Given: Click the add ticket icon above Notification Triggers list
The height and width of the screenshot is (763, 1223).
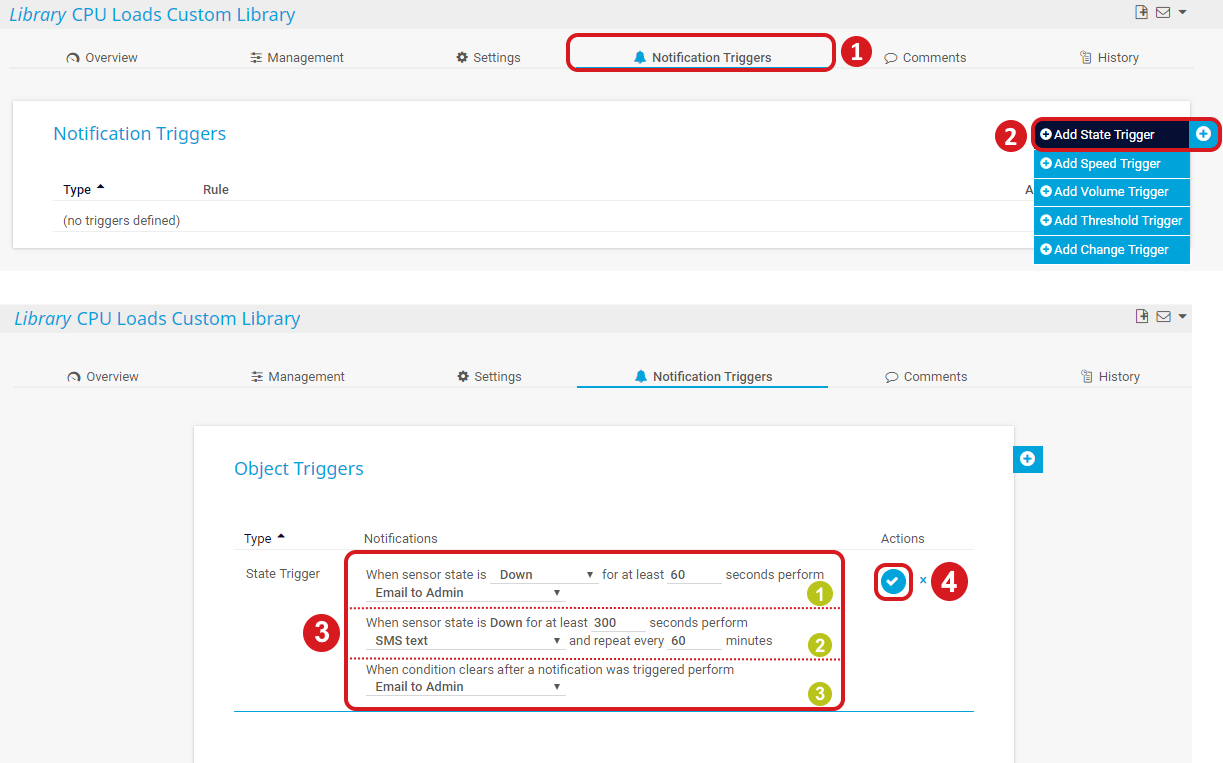Looking at the screenshot, I should point(1141,12).
